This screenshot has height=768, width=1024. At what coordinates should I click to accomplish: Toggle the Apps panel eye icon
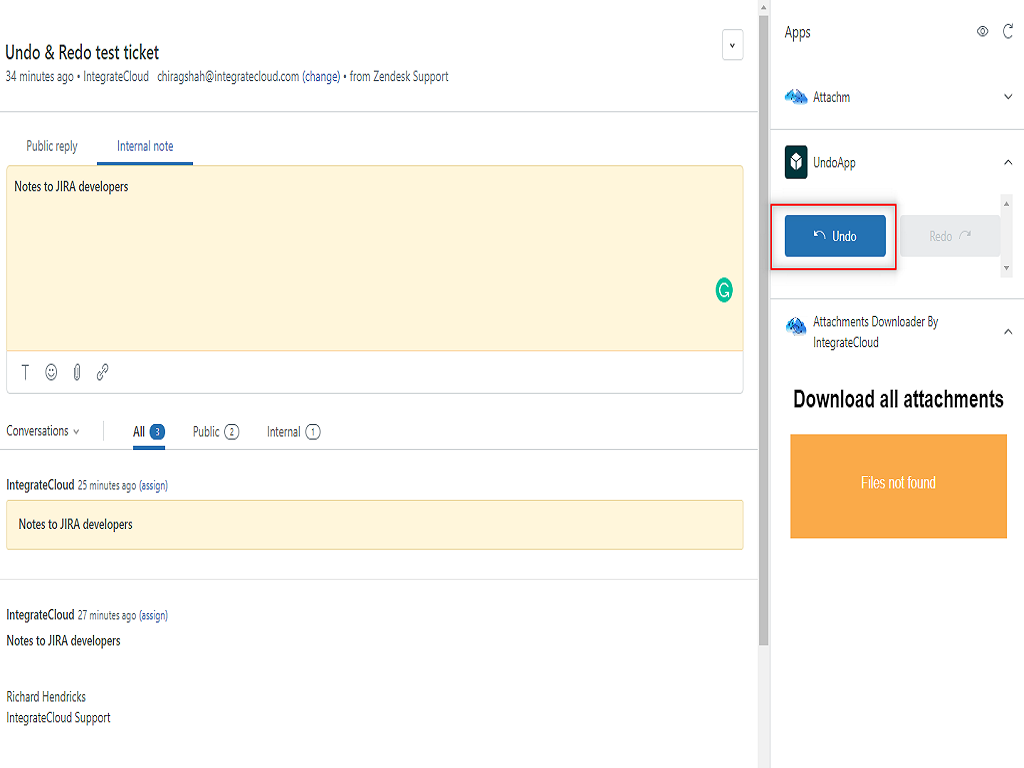coord(982,32)
